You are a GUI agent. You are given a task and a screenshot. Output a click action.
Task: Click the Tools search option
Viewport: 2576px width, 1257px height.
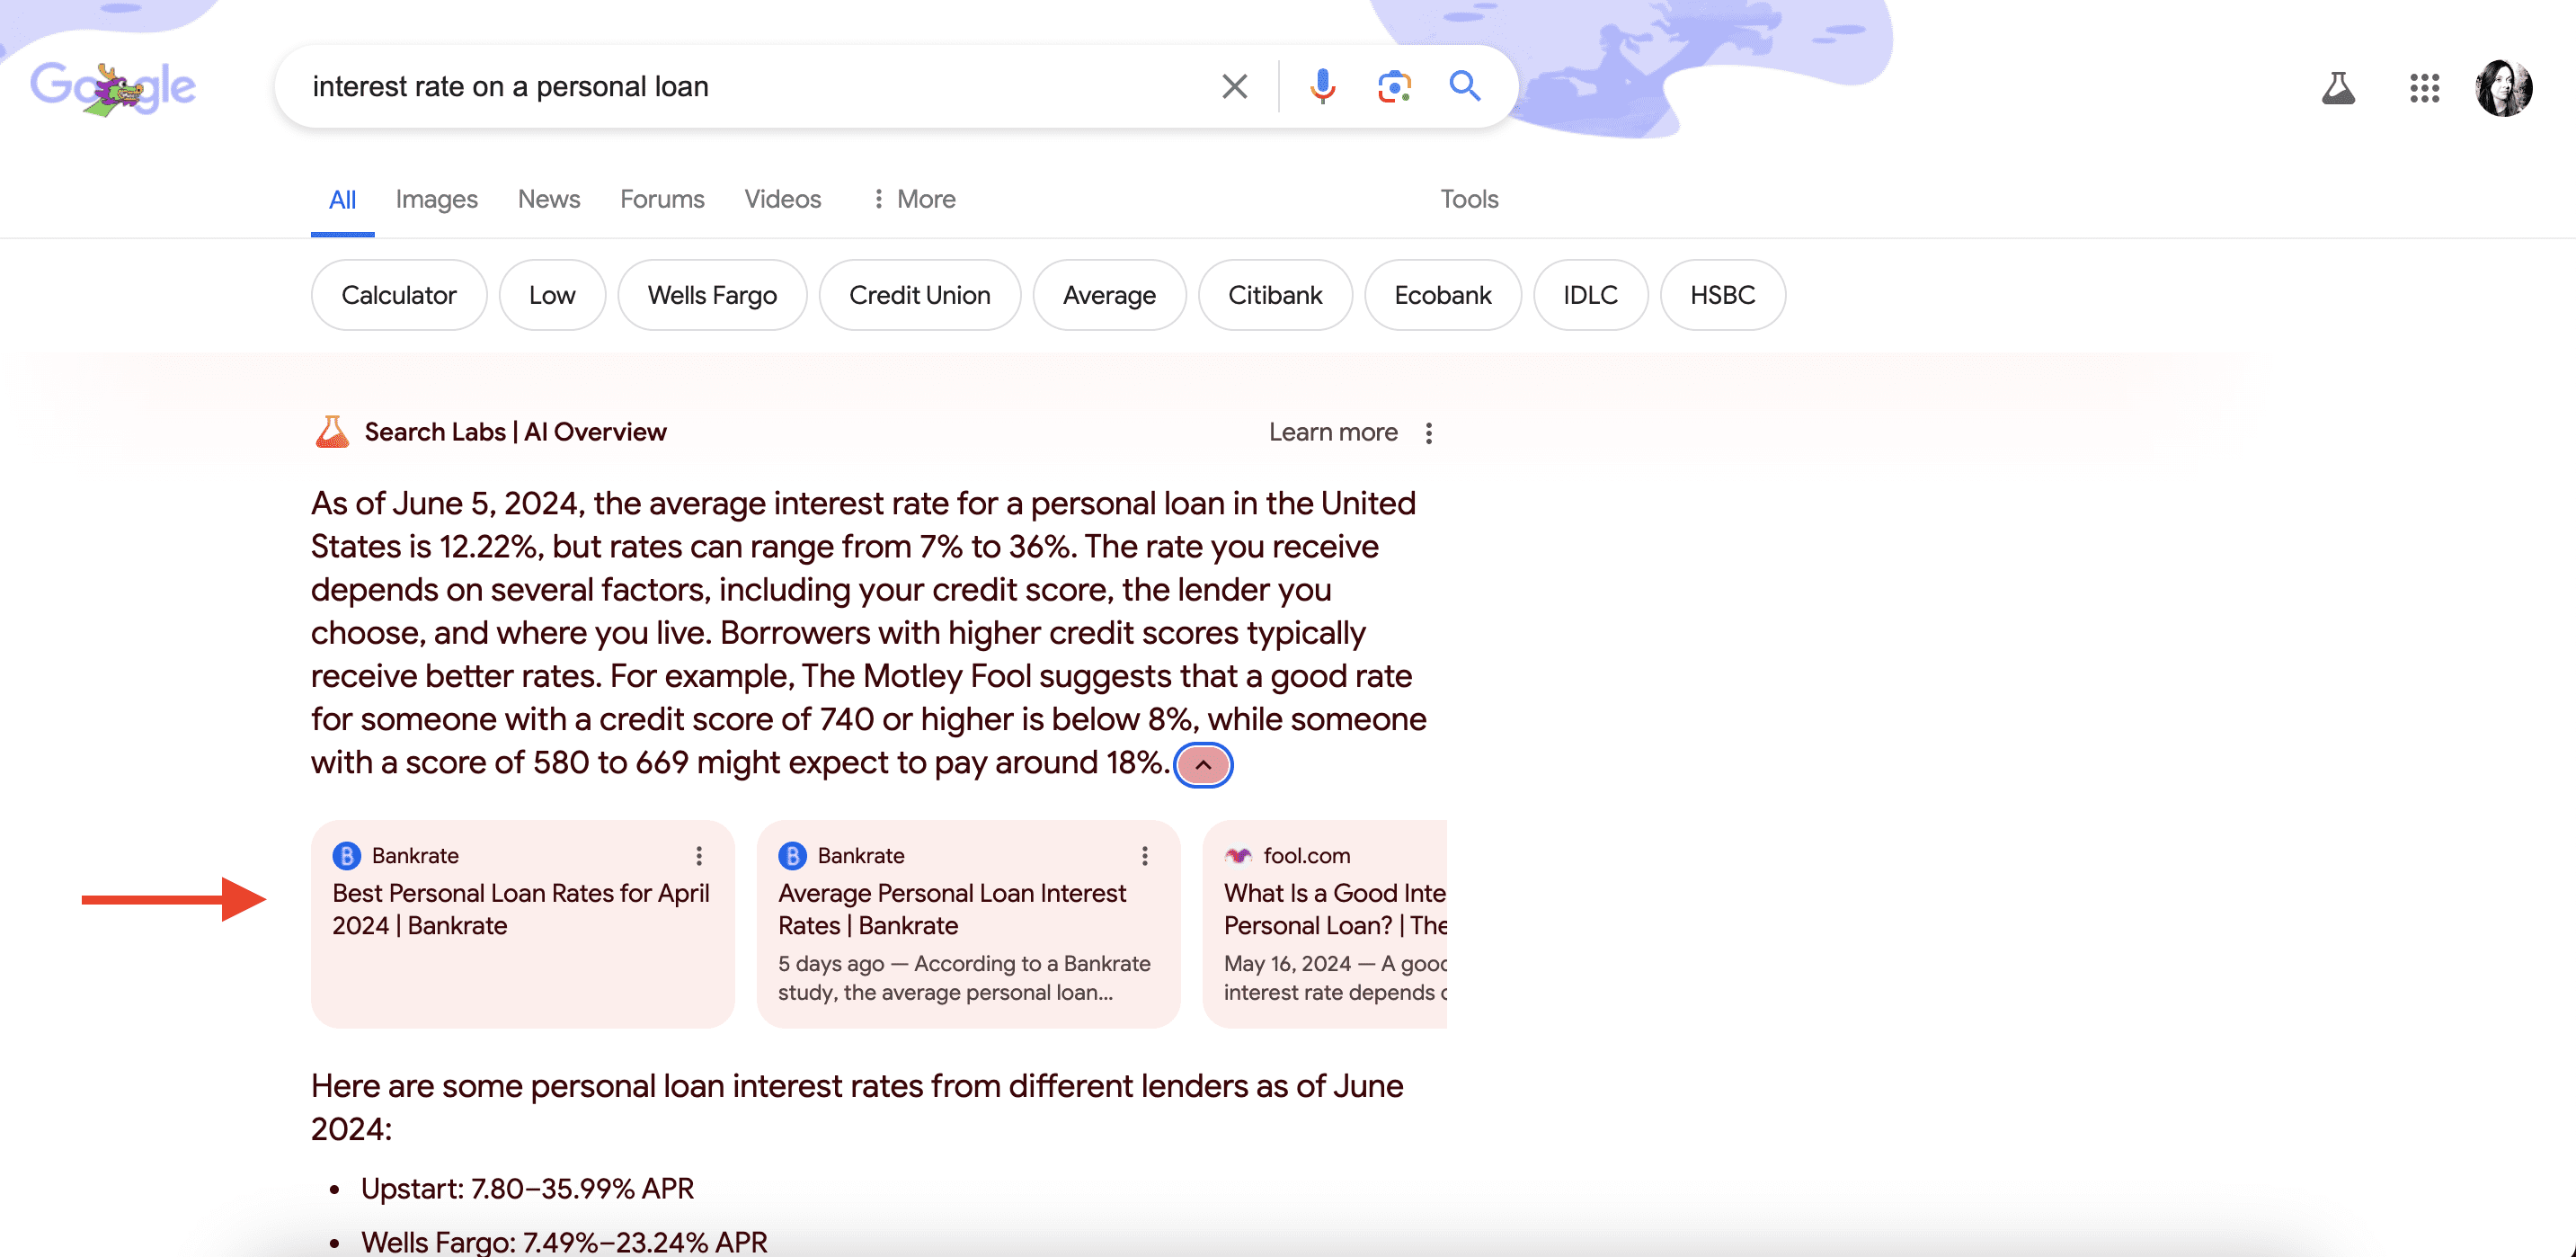click(1469, 199)
